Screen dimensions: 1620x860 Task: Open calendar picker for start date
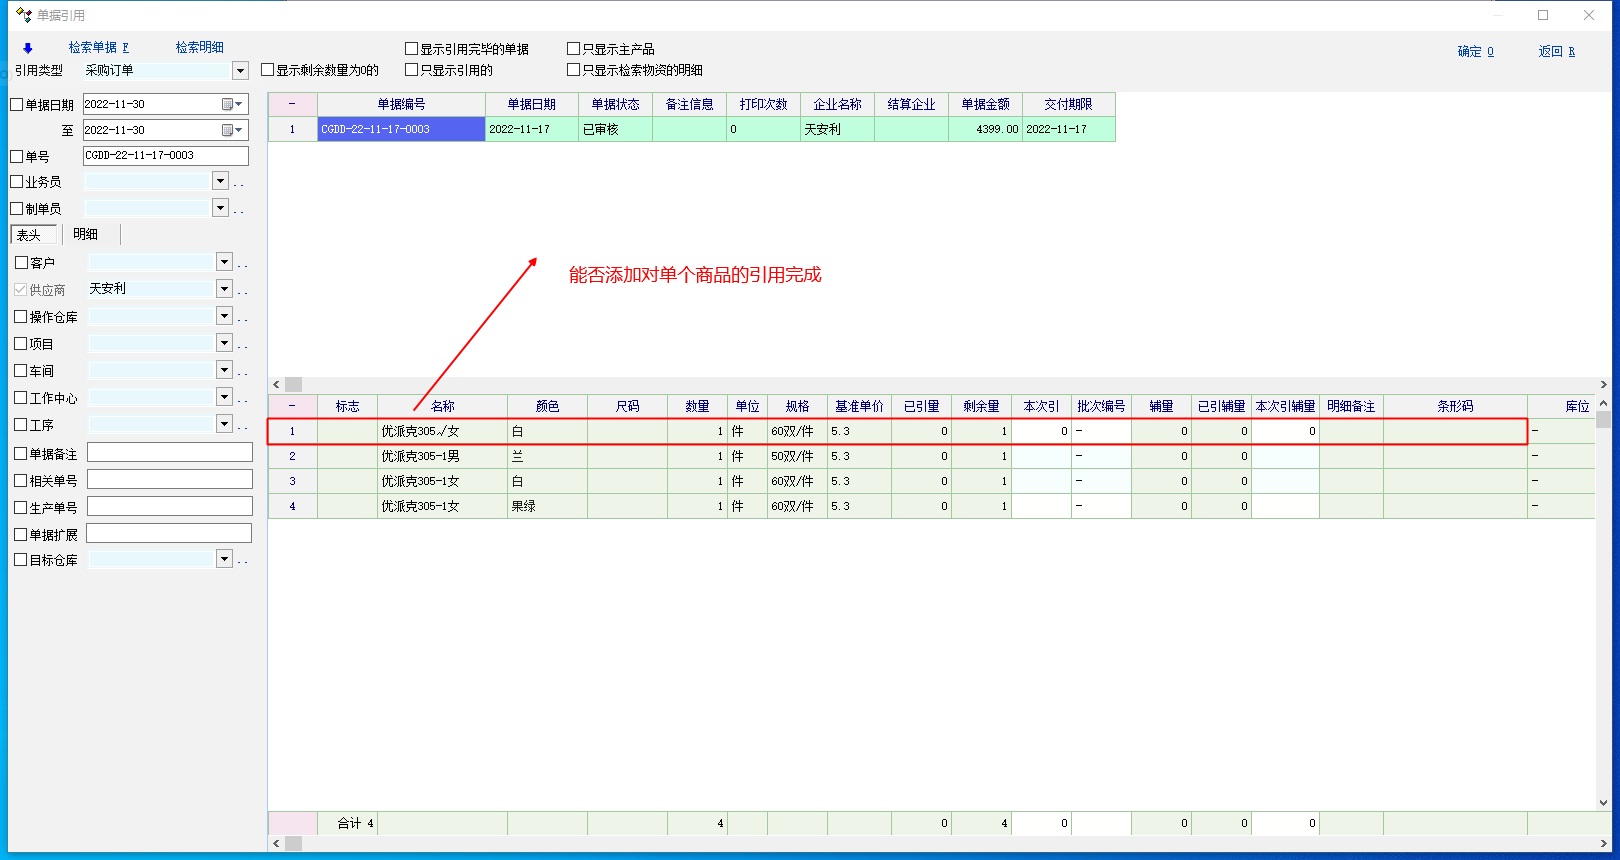point(231,104)
